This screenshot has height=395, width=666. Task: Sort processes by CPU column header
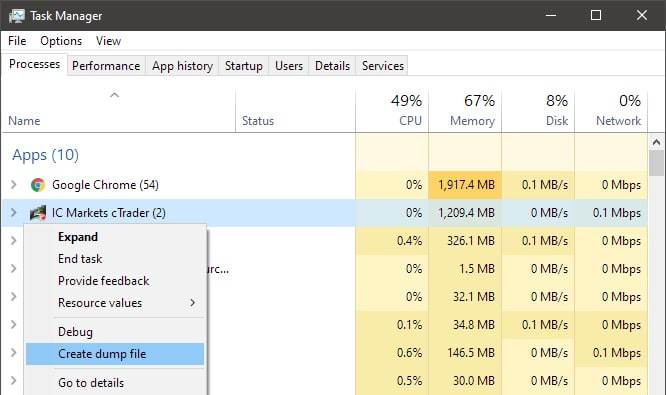tap(392, 111)
